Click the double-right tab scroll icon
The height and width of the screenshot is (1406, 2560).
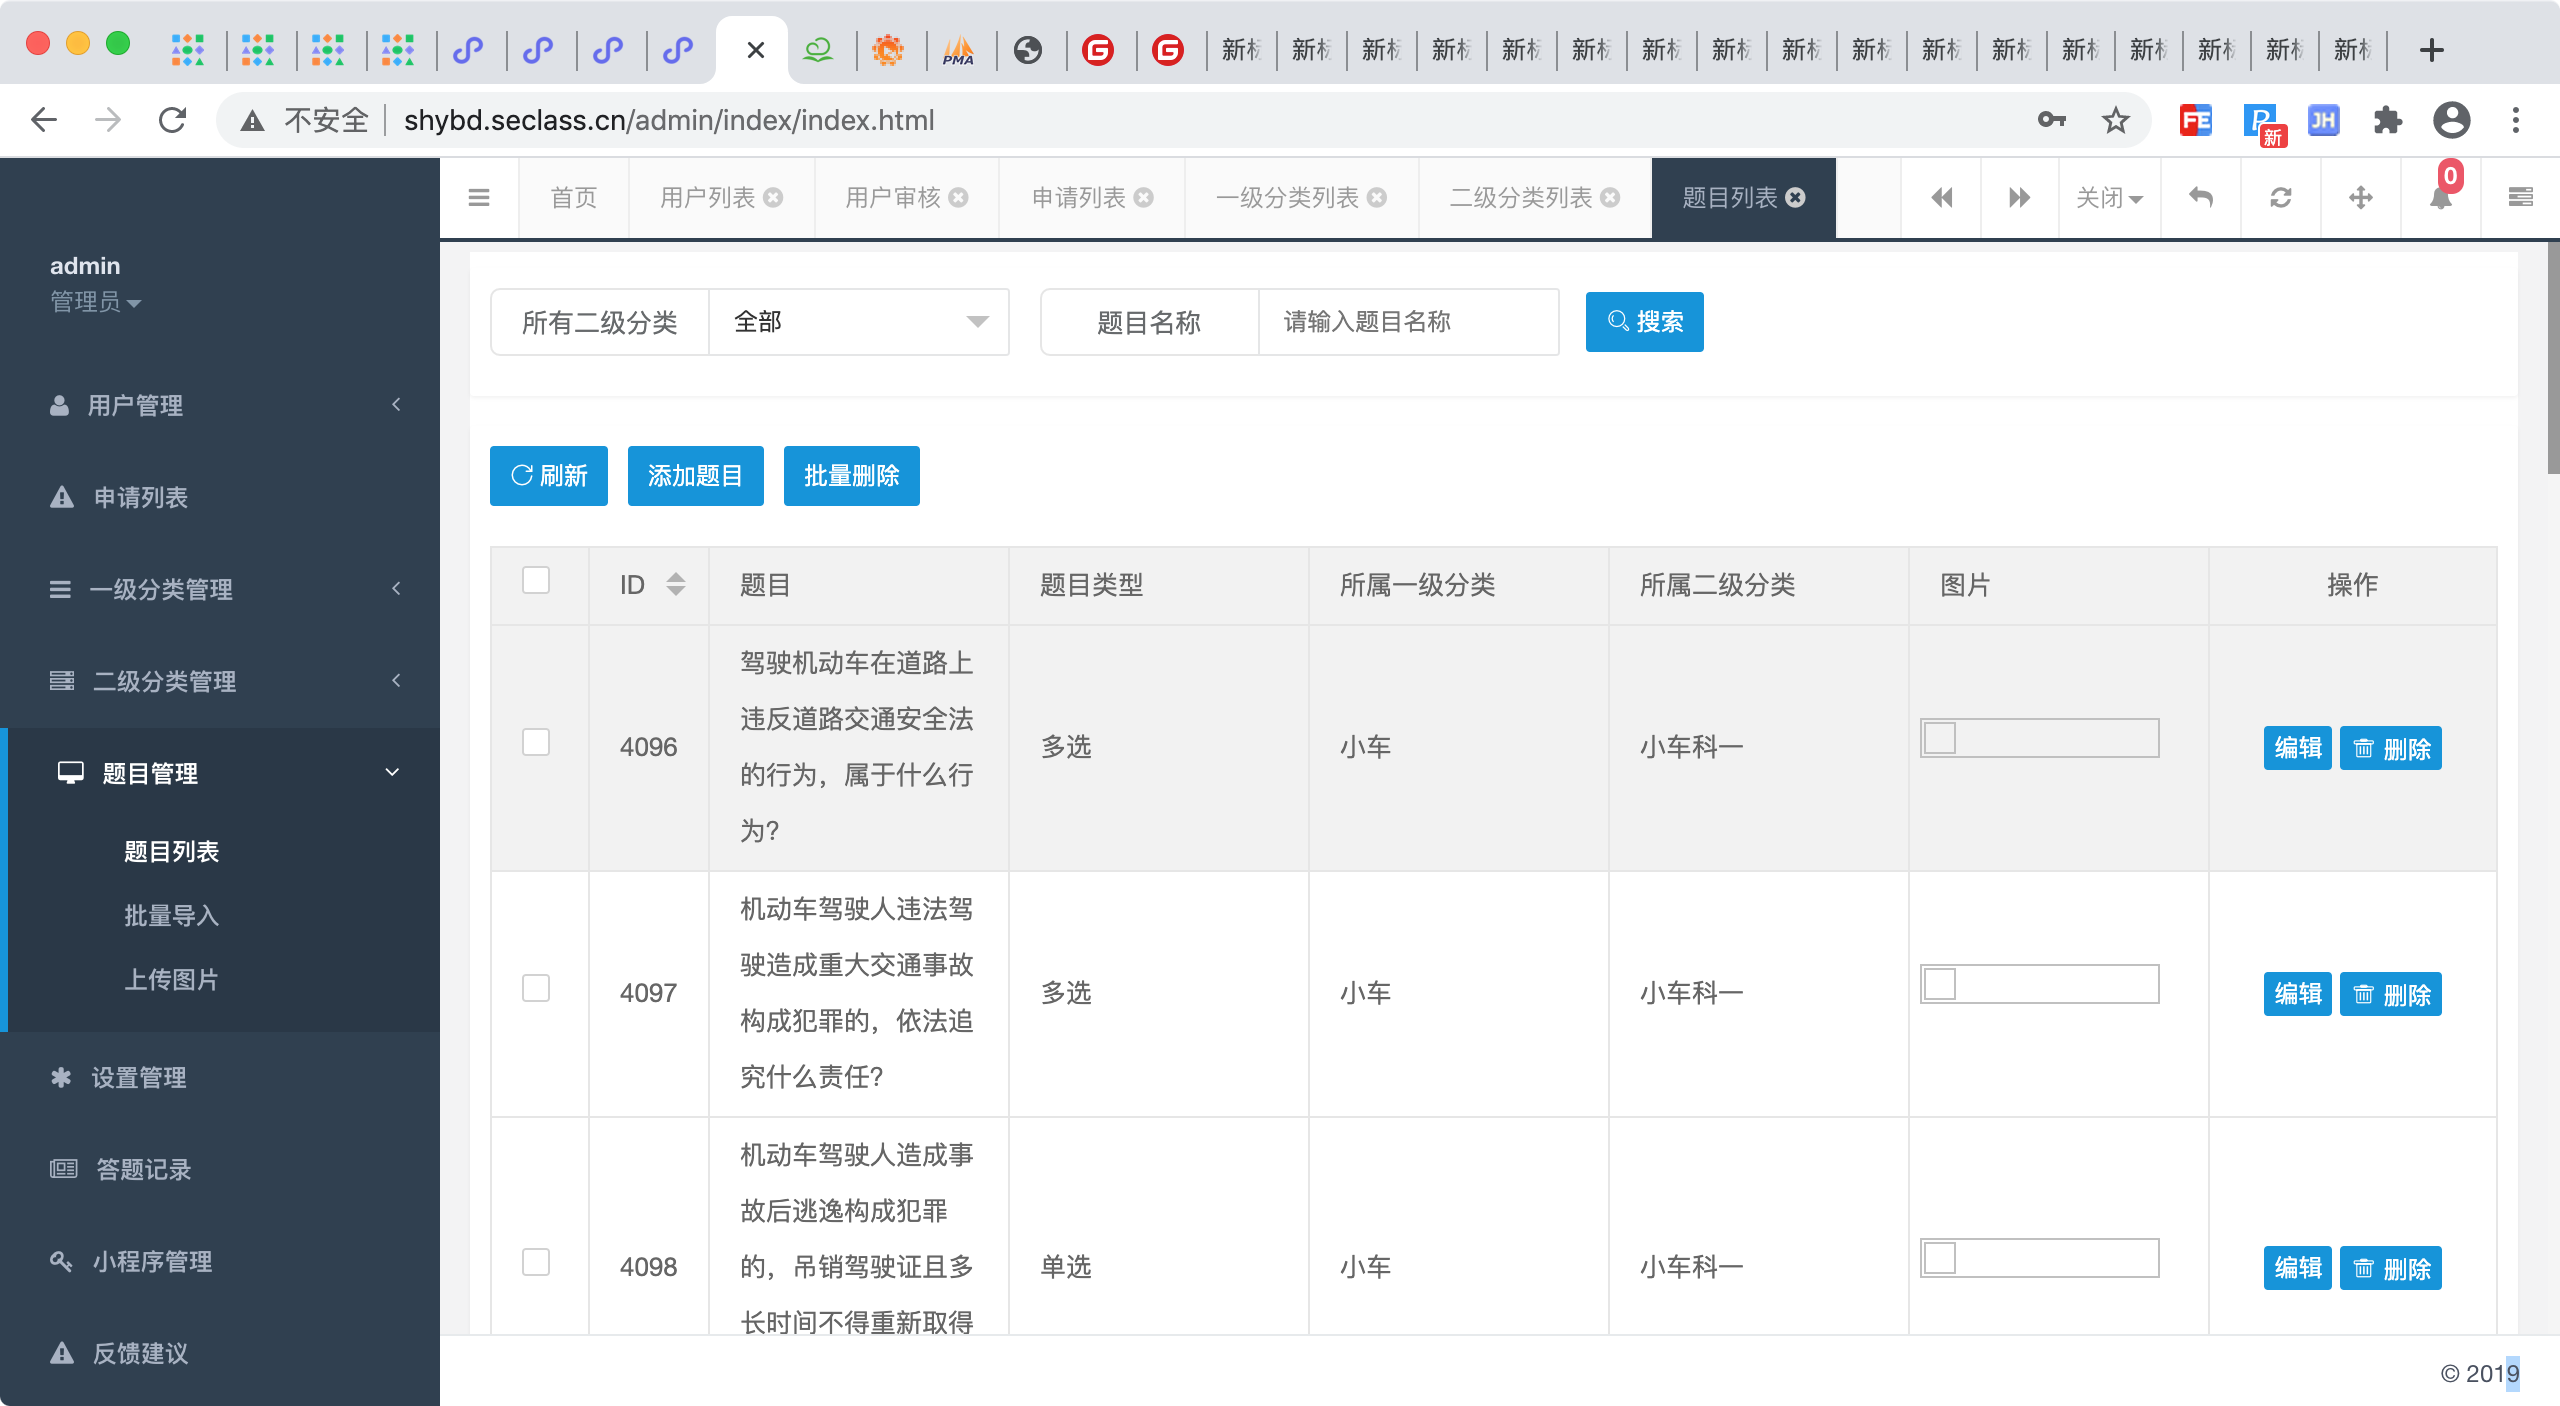(x=2019, y=198)
